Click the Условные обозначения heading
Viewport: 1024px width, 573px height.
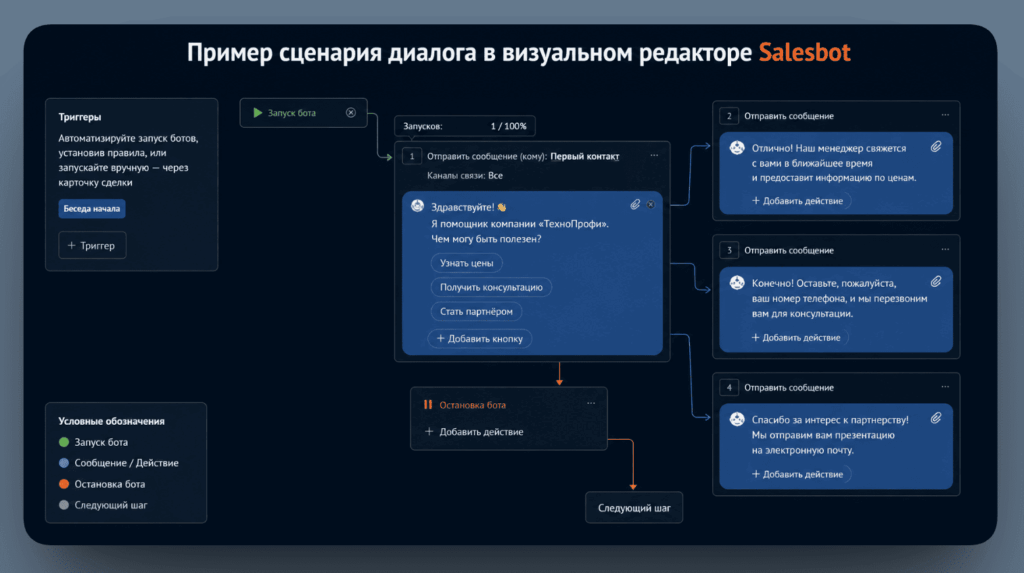pos(111,421)
